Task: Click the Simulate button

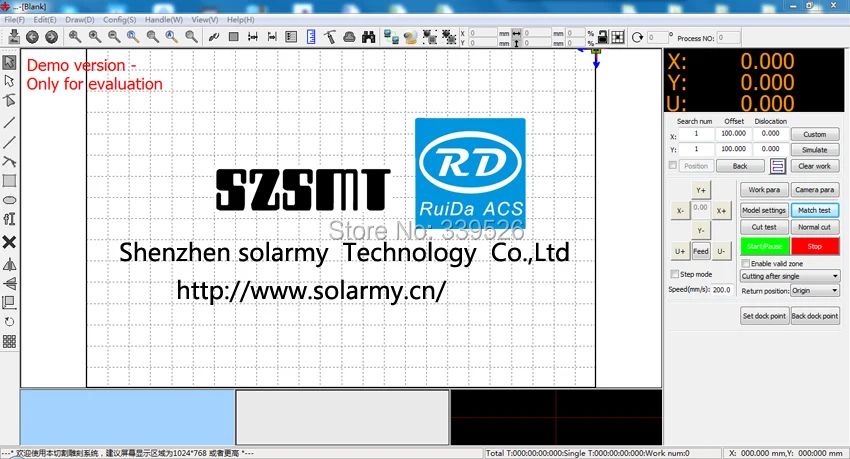Action: (x=815, y=150)
